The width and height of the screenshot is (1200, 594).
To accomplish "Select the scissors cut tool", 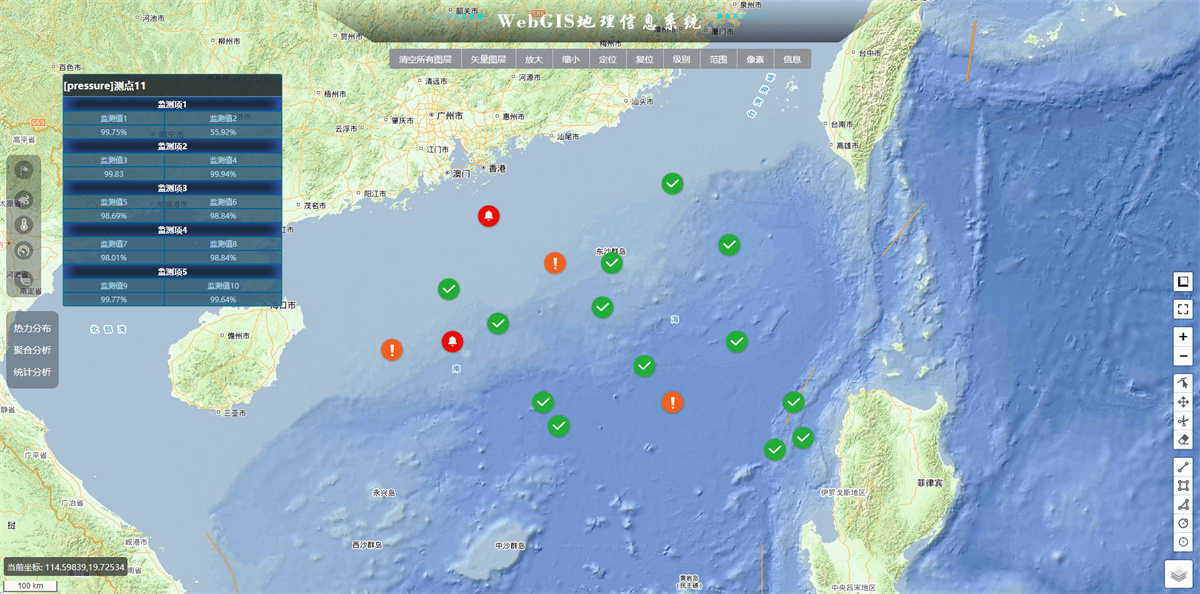I will [1183, 421].
